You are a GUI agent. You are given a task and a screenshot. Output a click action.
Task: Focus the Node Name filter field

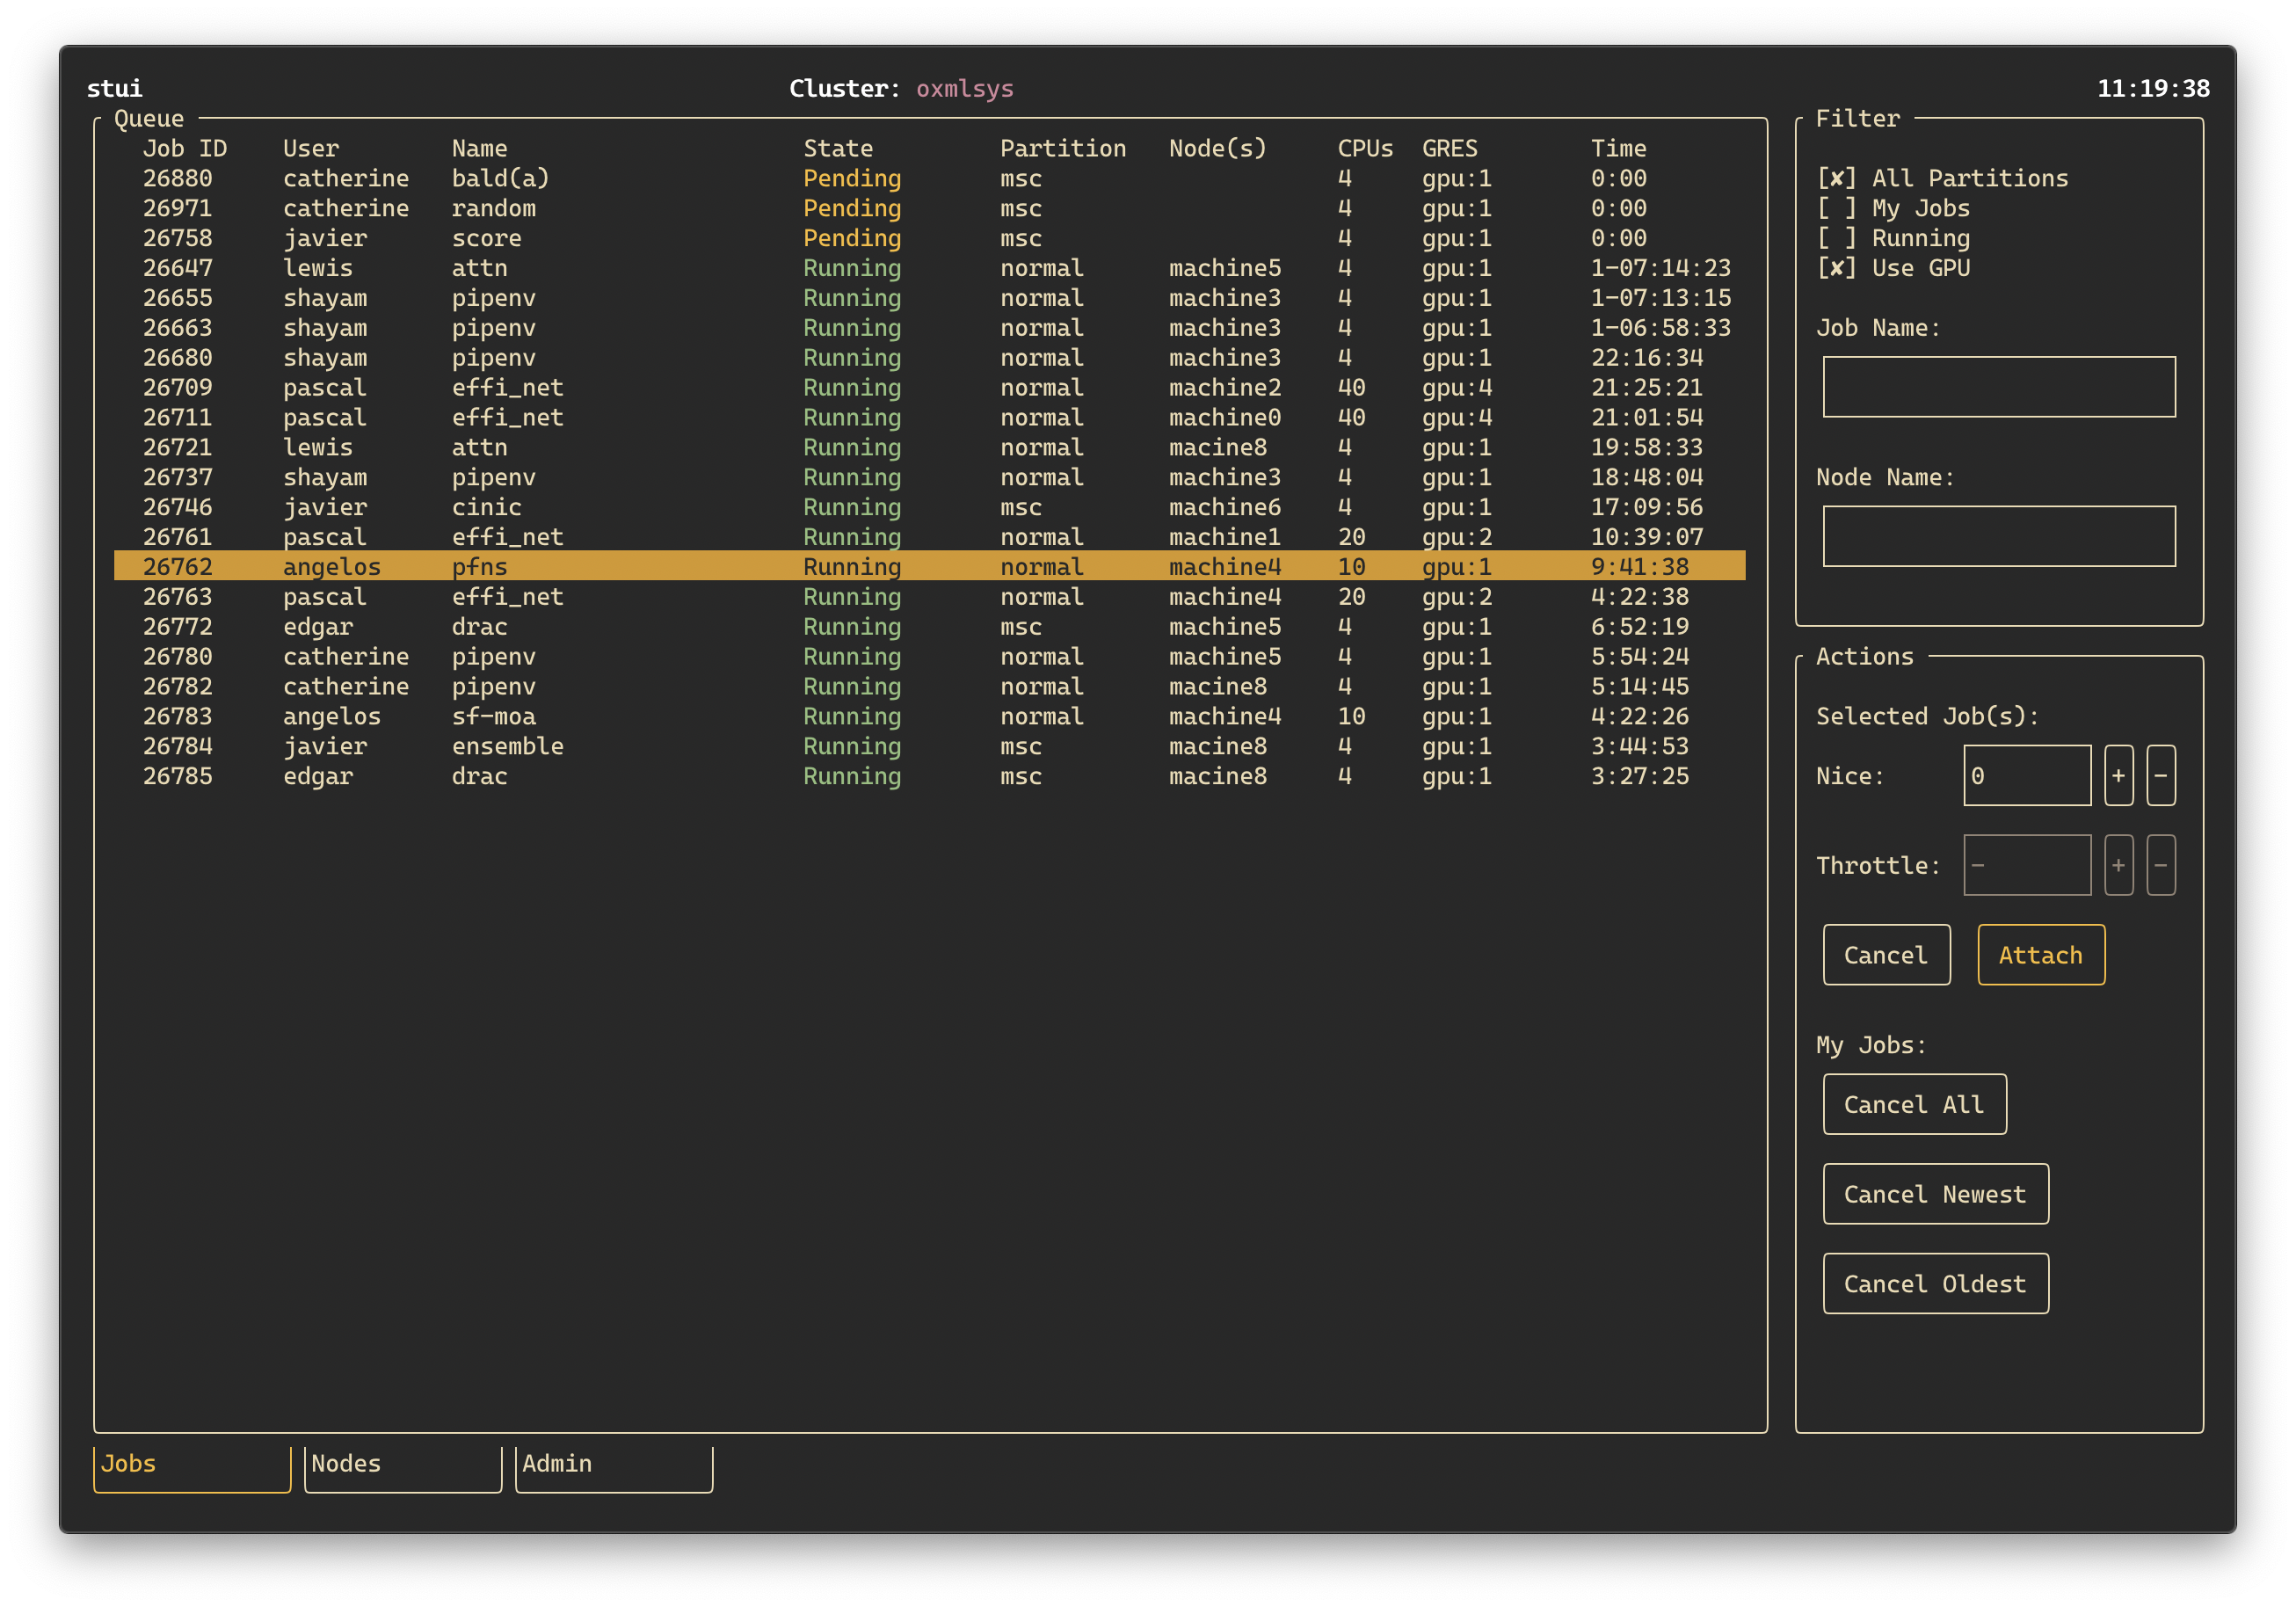1999,536
